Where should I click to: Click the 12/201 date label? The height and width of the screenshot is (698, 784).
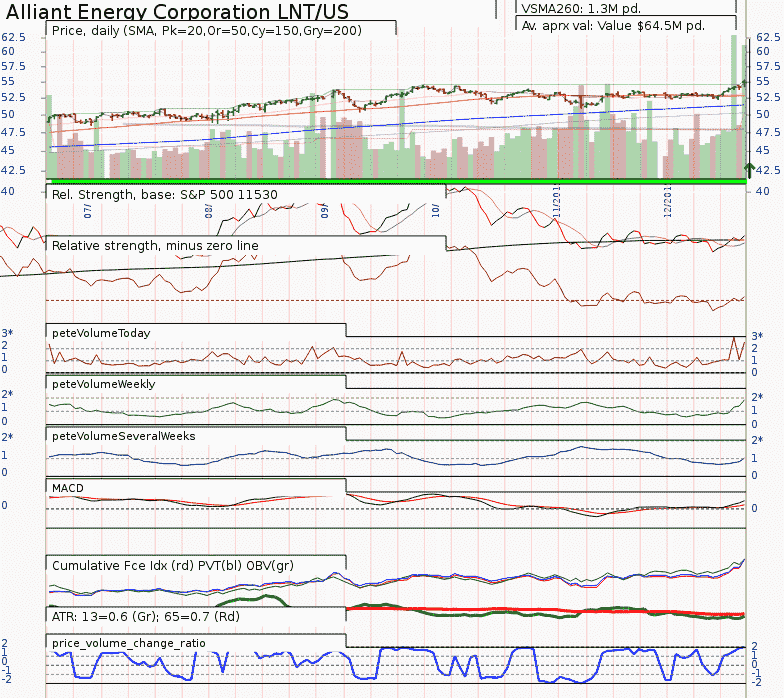click(x=668, y=202)
